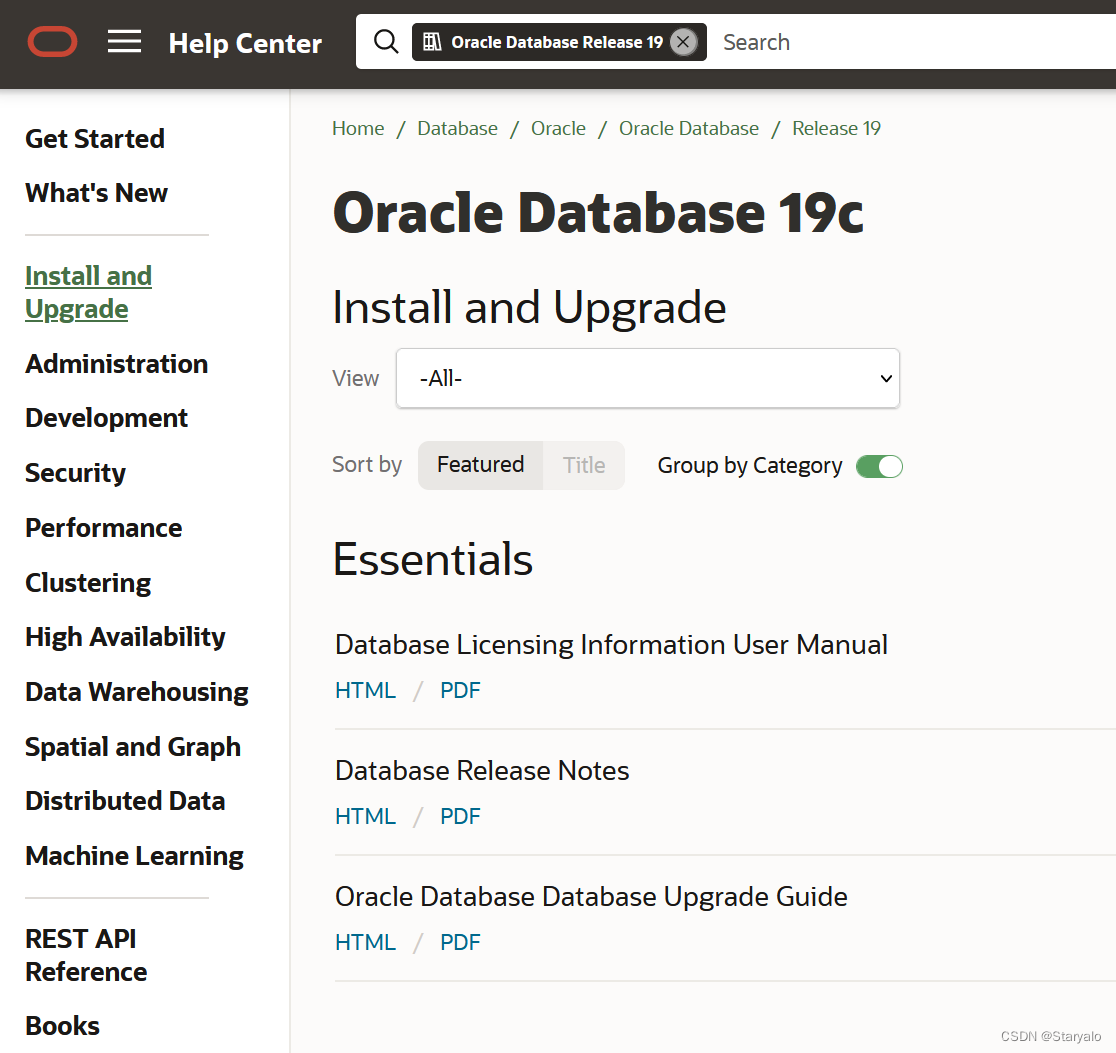The height and width of the screenshot is (1053, 1116).
Task: Open Security section
Action: [x=75, y=473]
